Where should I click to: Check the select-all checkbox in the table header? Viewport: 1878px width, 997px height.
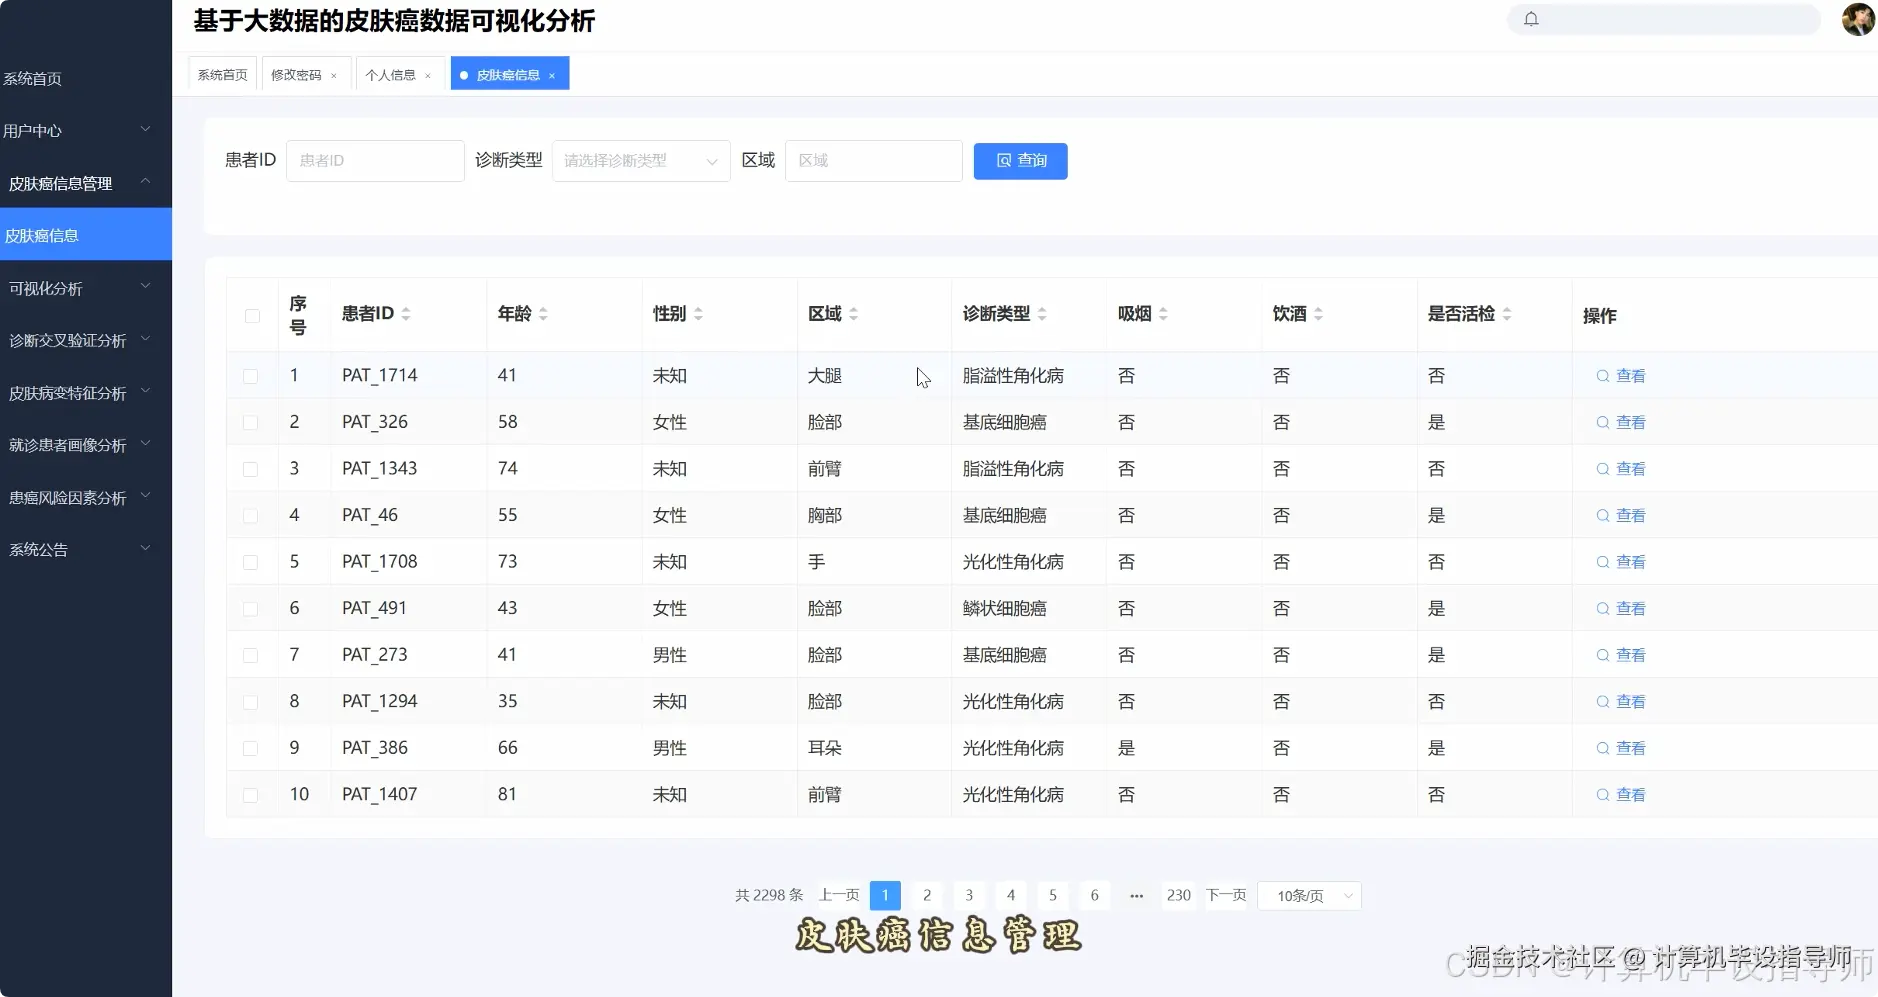(x=252, y=315)
